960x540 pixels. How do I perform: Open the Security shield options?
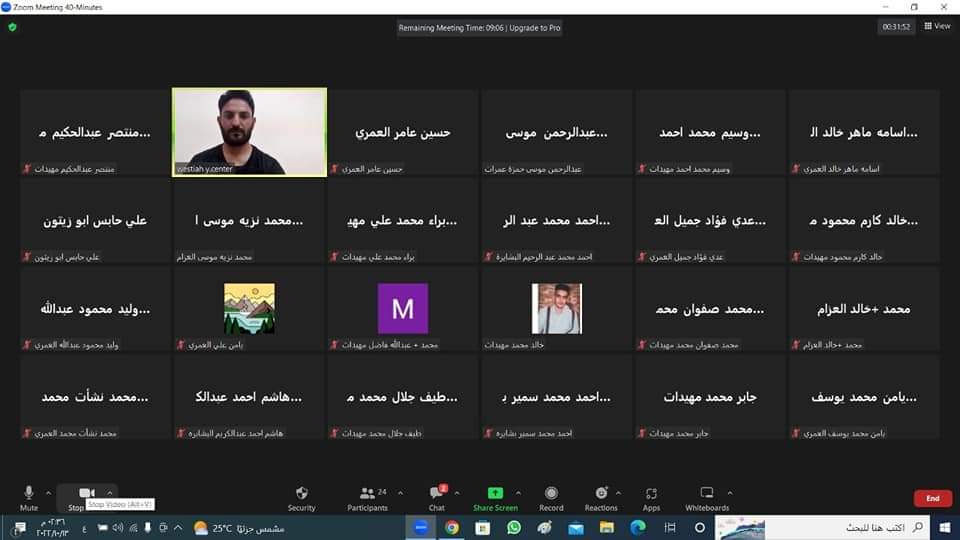tap(301, 496)
